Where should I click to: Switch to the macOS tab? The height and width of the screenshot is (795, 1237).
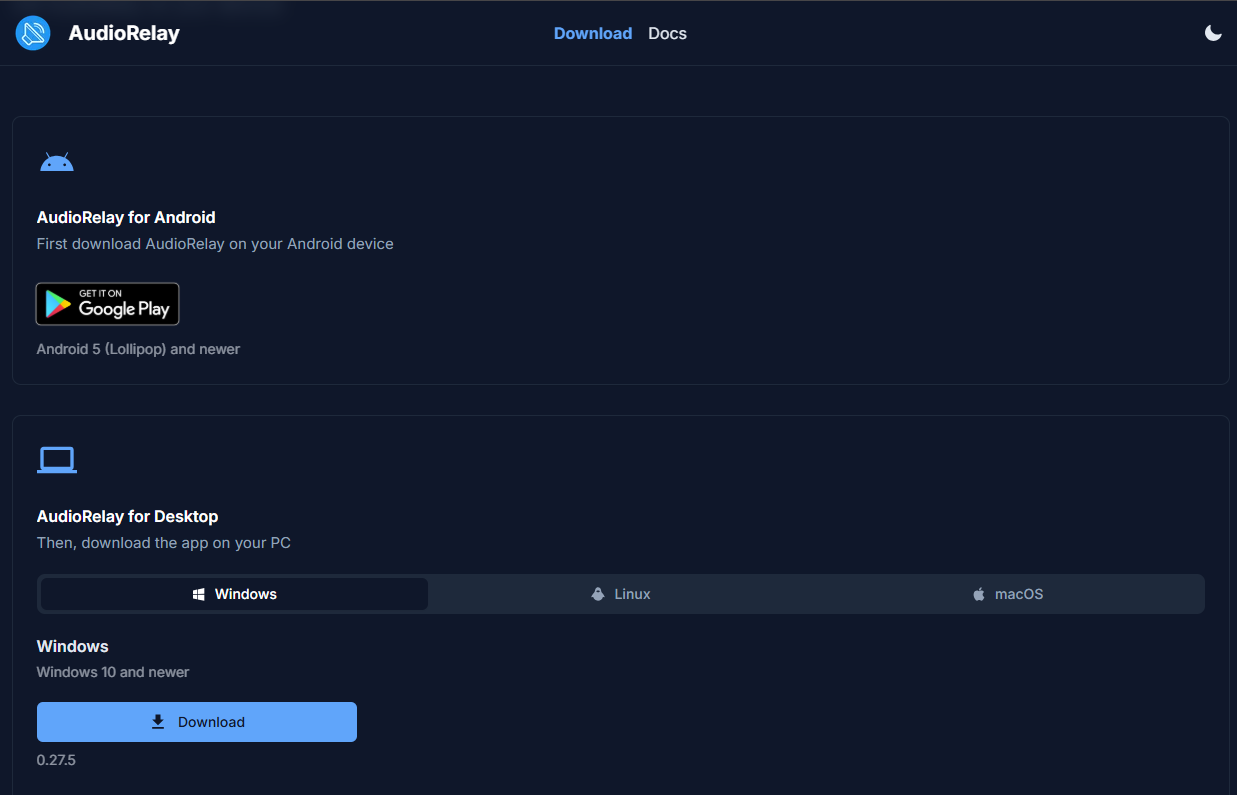1008,594
